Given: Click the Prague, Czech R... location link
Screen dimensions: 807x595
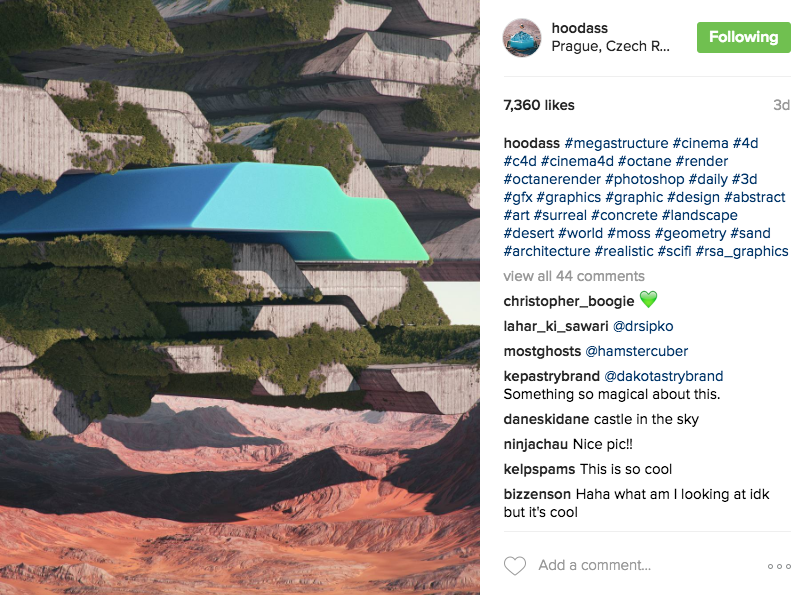Looking at the screenshot, I should [x=610, y=46].
